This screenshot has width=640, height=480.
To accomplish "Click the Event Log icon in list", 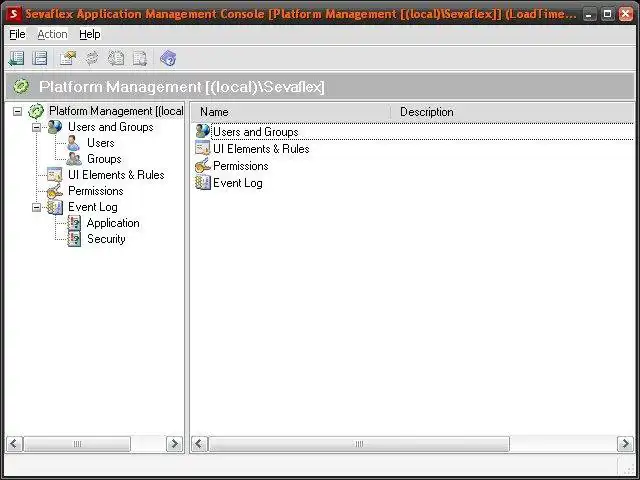I will 202,182.
